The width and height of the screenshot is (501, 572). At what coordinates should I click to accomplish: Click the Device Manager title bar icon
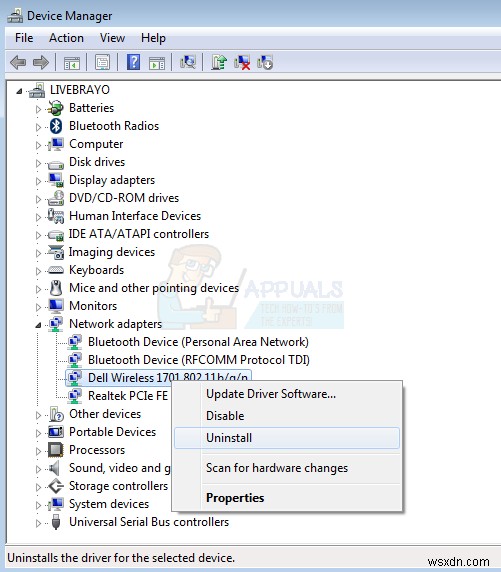(15, 16)
